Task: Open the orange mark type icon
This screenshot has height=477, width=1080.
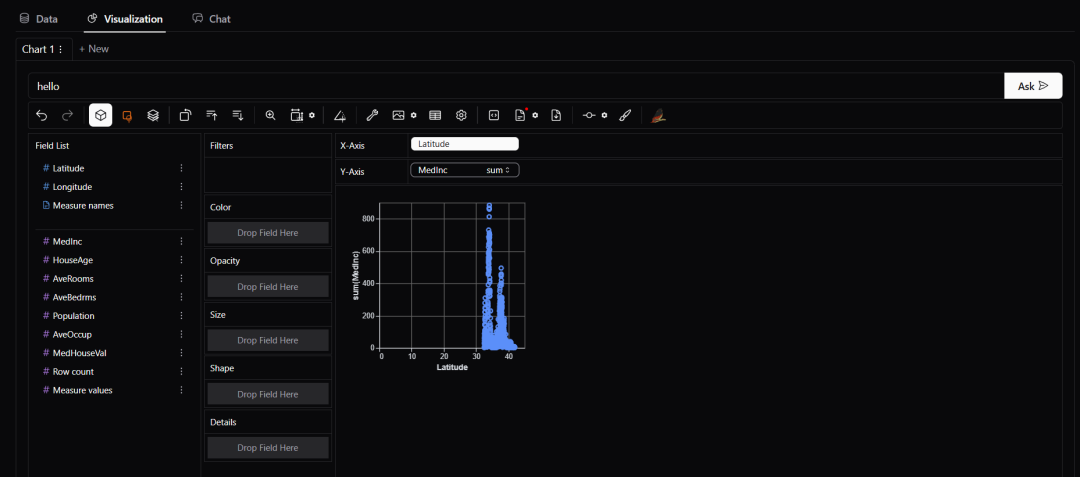Action: [127, 116]
